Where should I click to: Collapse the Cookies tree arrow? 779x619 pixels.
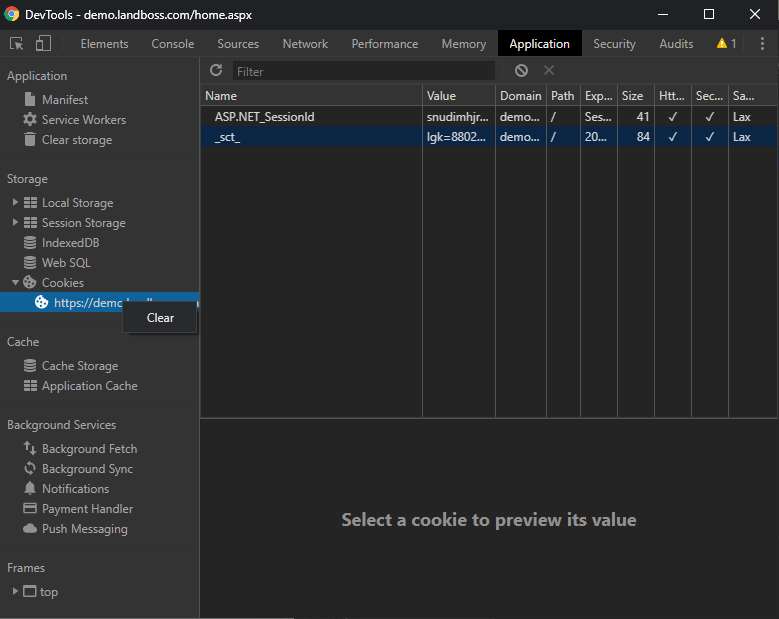pos(15,282)
